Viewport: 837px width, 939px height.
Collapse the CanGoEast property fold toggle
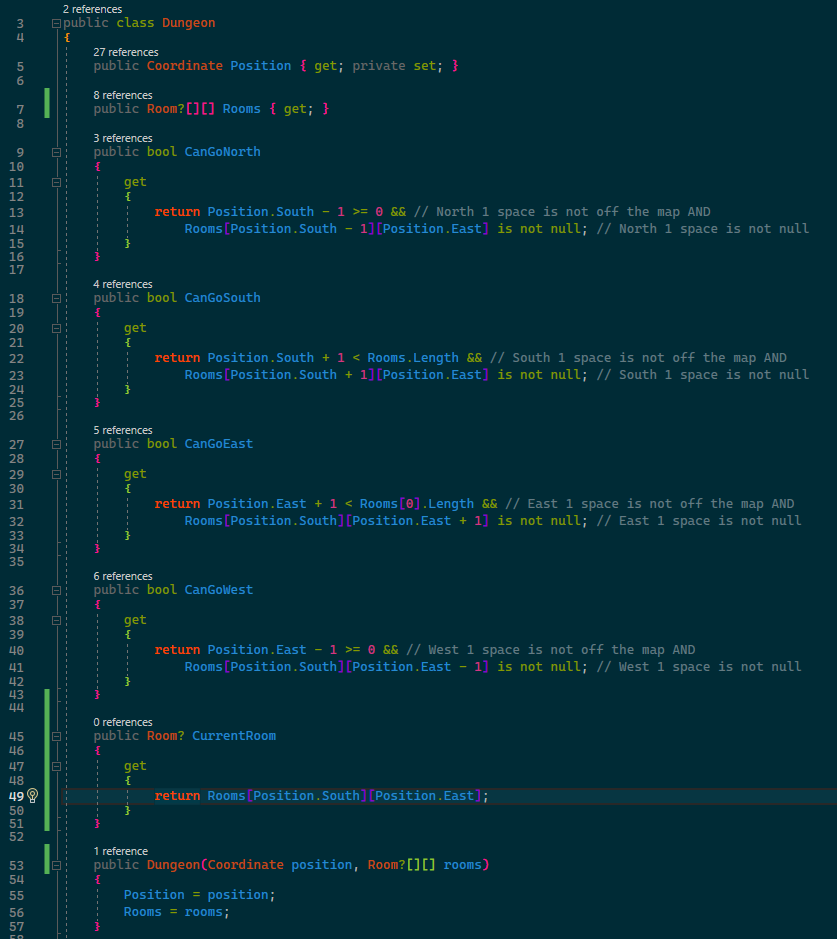(x=56, y=444)
